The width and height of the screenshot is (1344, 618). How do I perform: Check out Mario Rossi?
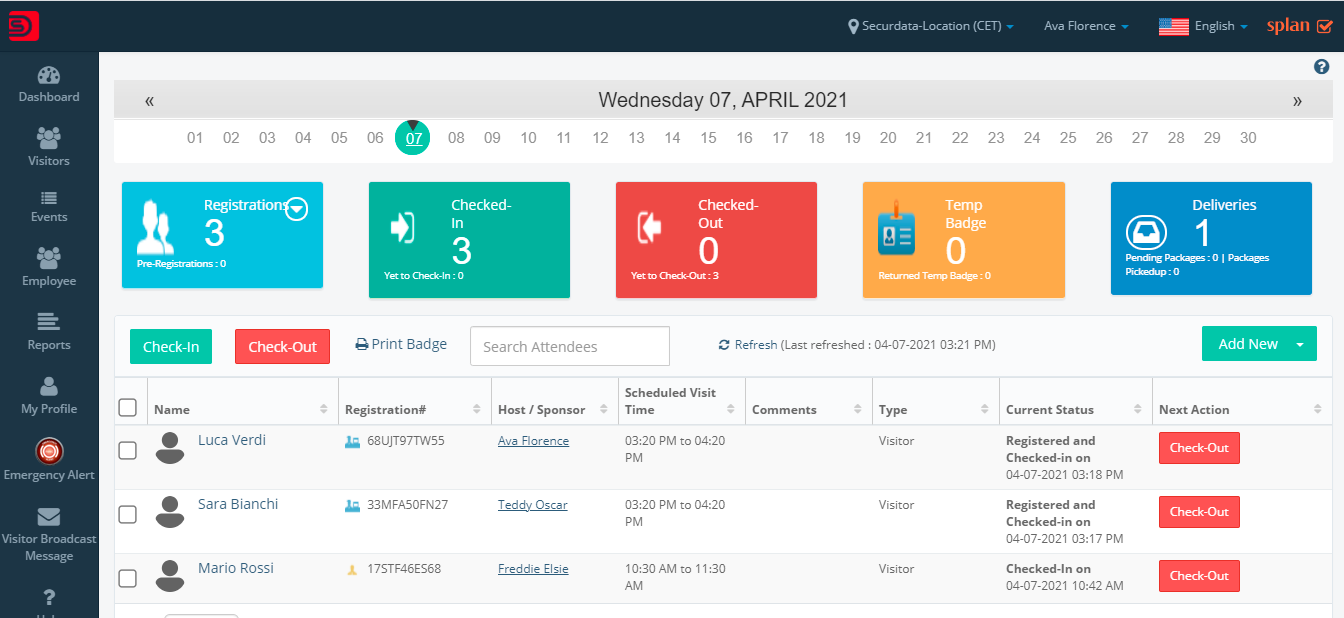pyautogui.click(x=1199, y=576)
